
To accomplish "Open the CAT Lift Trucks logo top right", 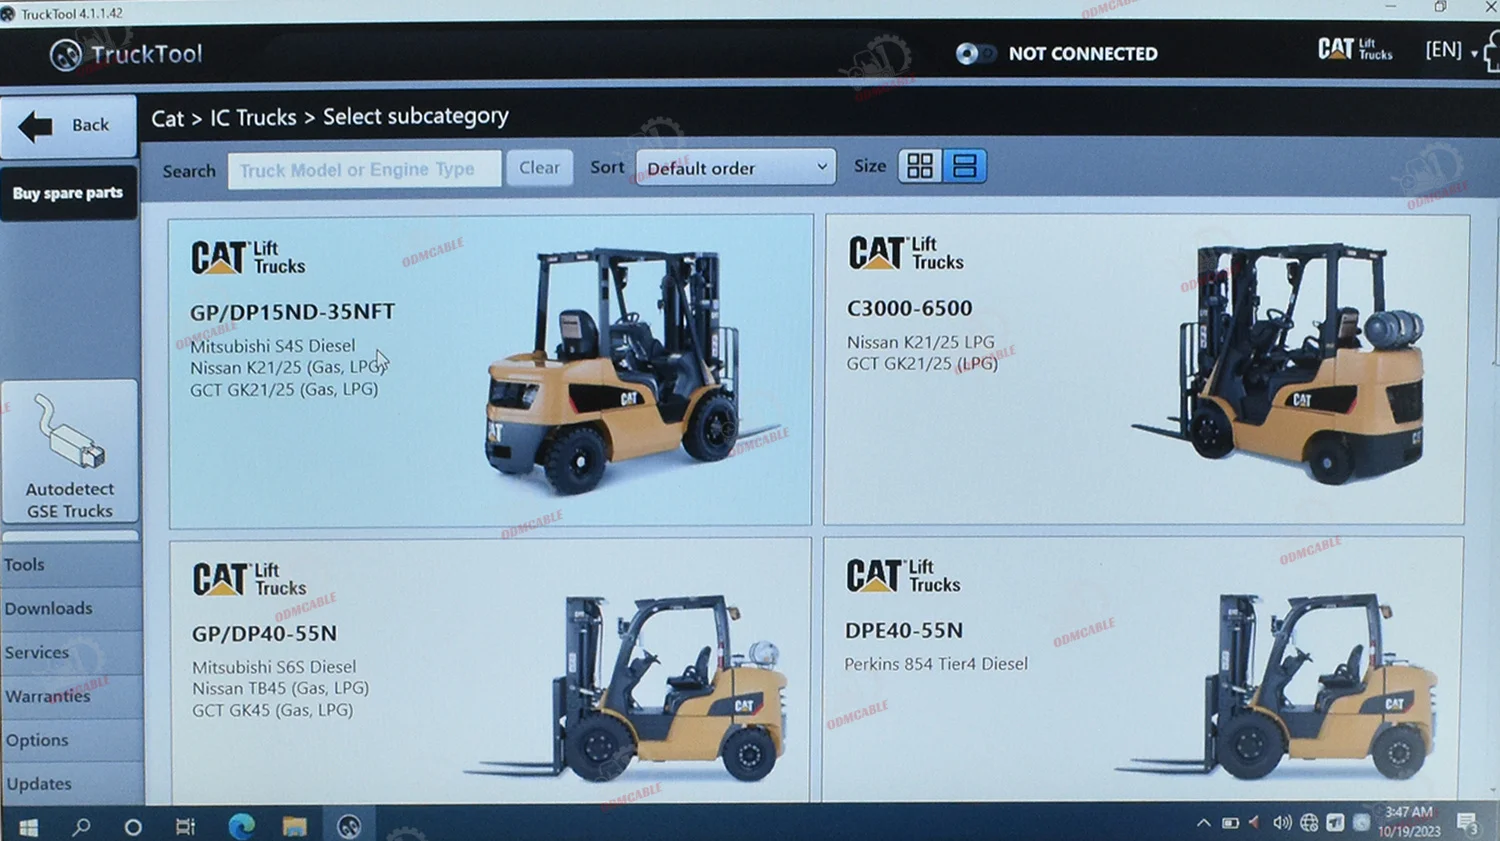I will point(1355,47).
